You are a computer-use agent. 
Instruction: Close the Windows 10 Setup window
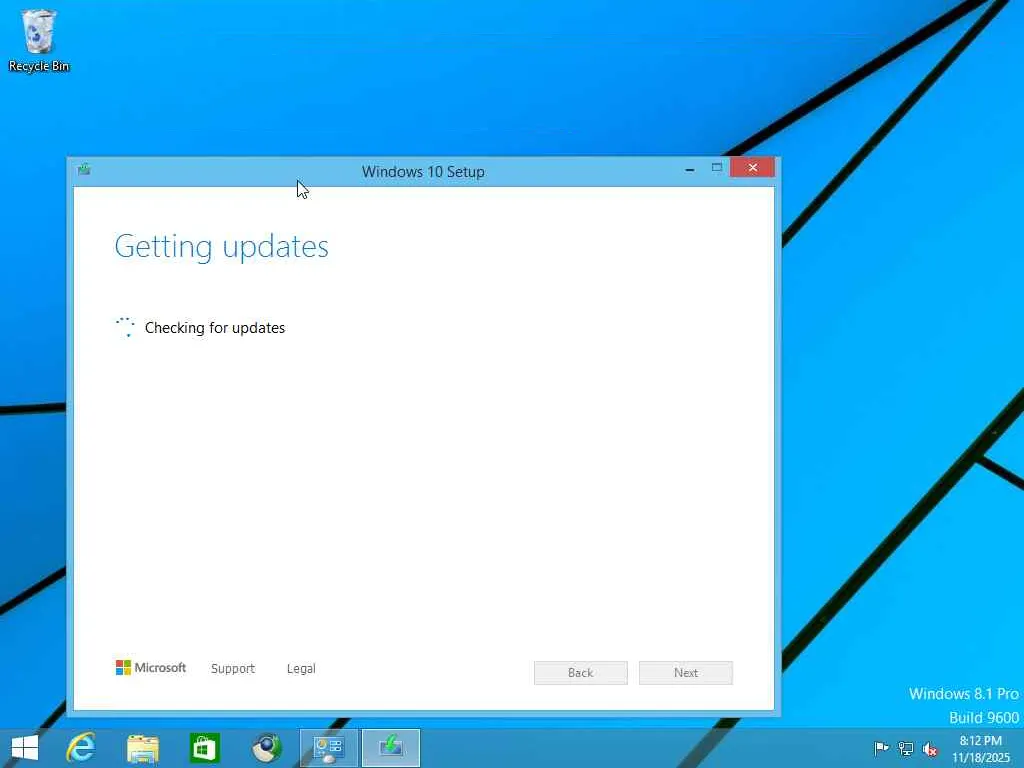752,168
